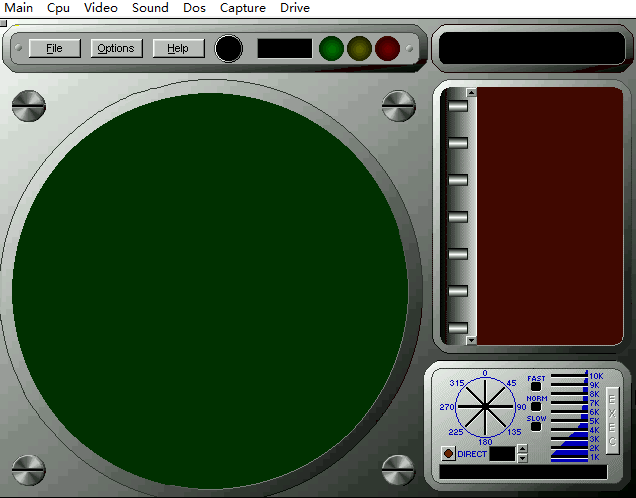Open the Sound menu
Viewport: 636px width, 498px height.
pyautogui.click(x=150, y=8)
